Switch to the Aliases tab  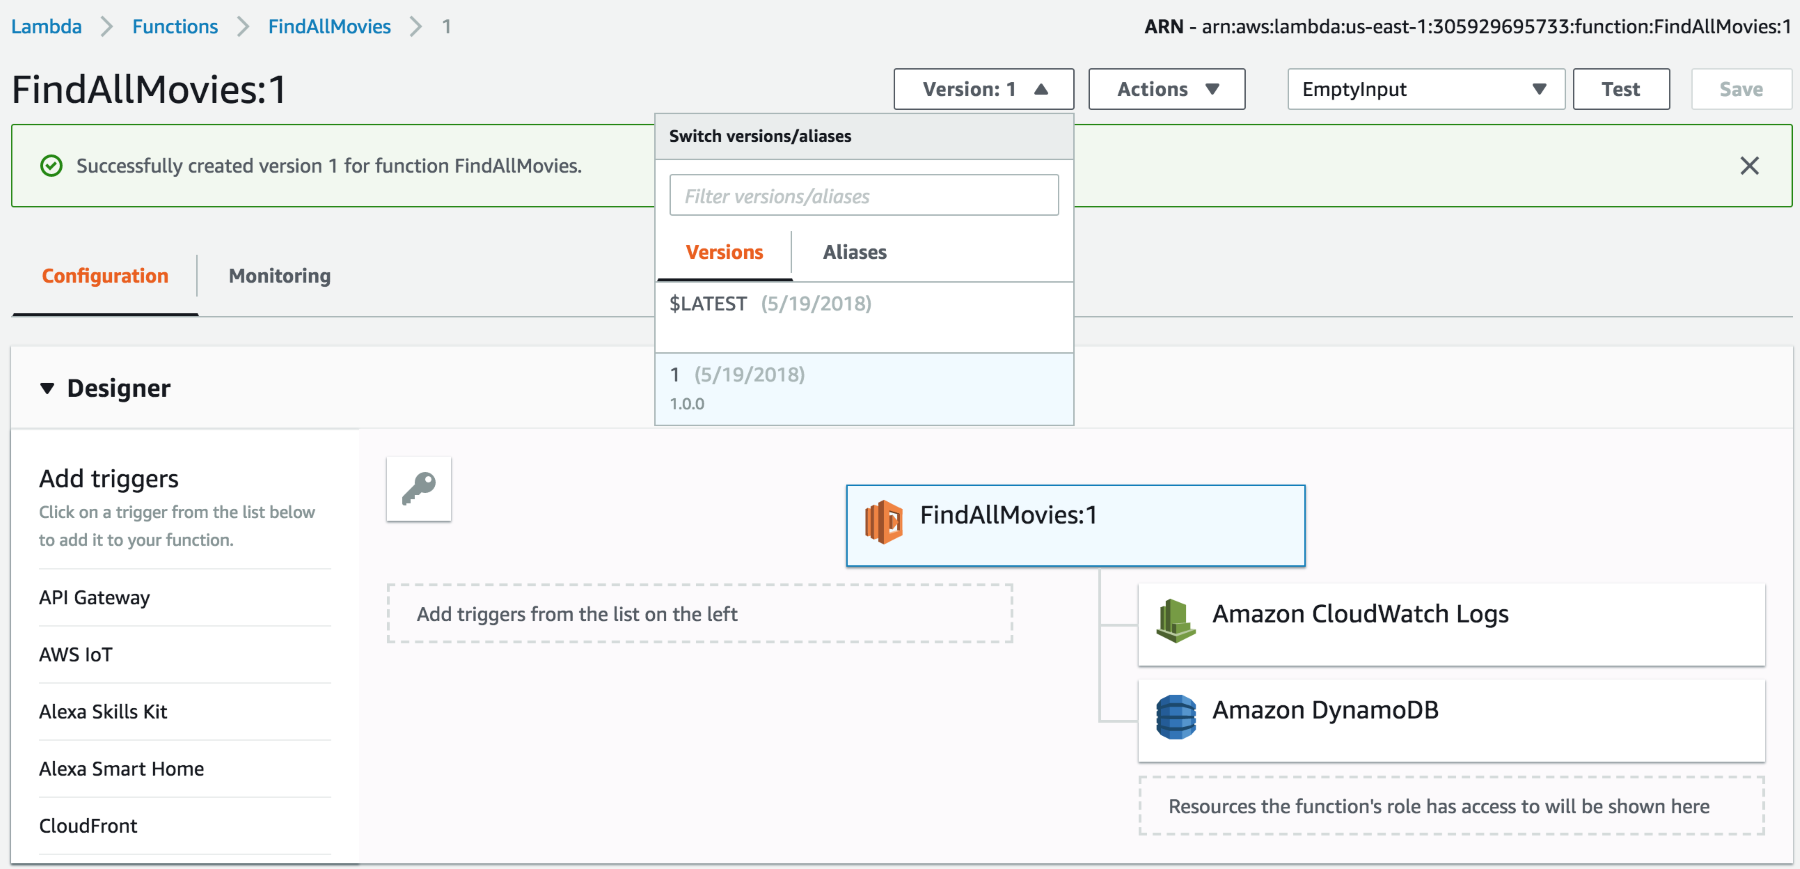[855, 253]
